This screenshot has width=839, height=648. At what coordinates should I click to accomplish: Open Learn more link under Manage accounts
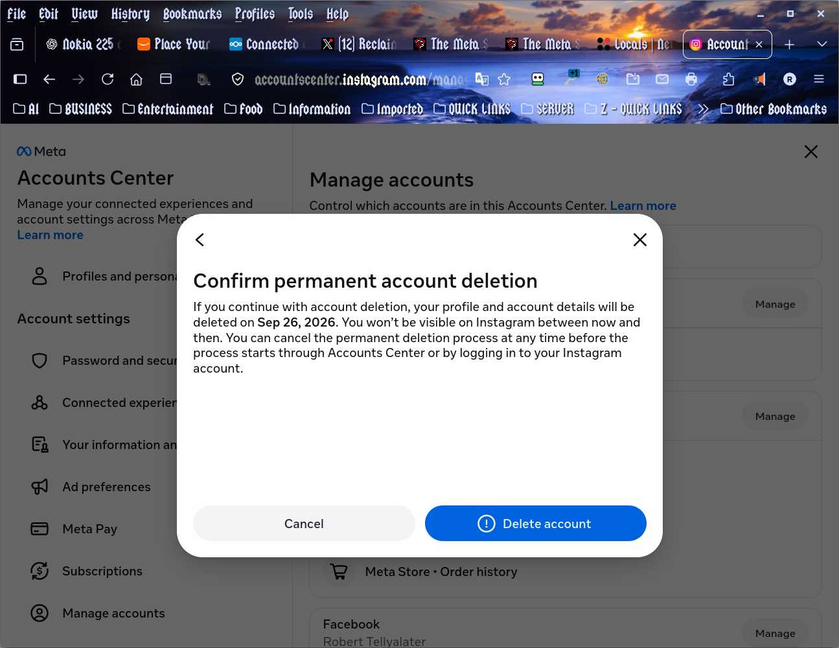click(643, 205)
